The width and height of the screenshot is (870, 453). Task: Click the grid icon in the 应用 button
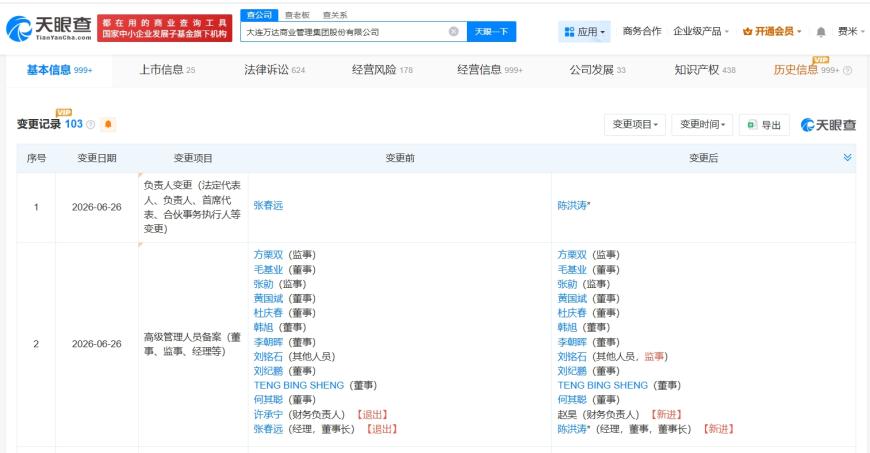569,32
